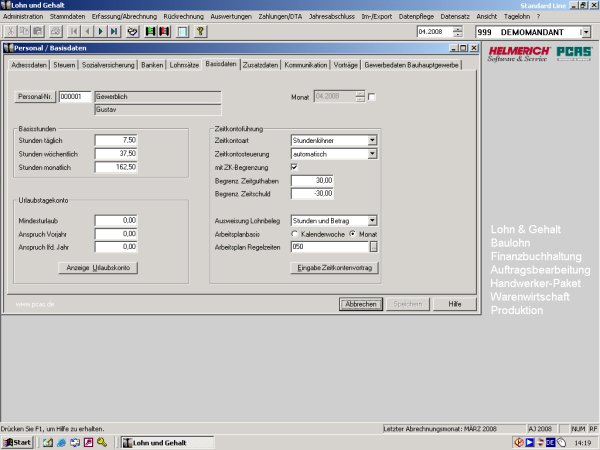The image size is (600, 450).
Task: Click the mouse system tray icon
Action: 561,443
